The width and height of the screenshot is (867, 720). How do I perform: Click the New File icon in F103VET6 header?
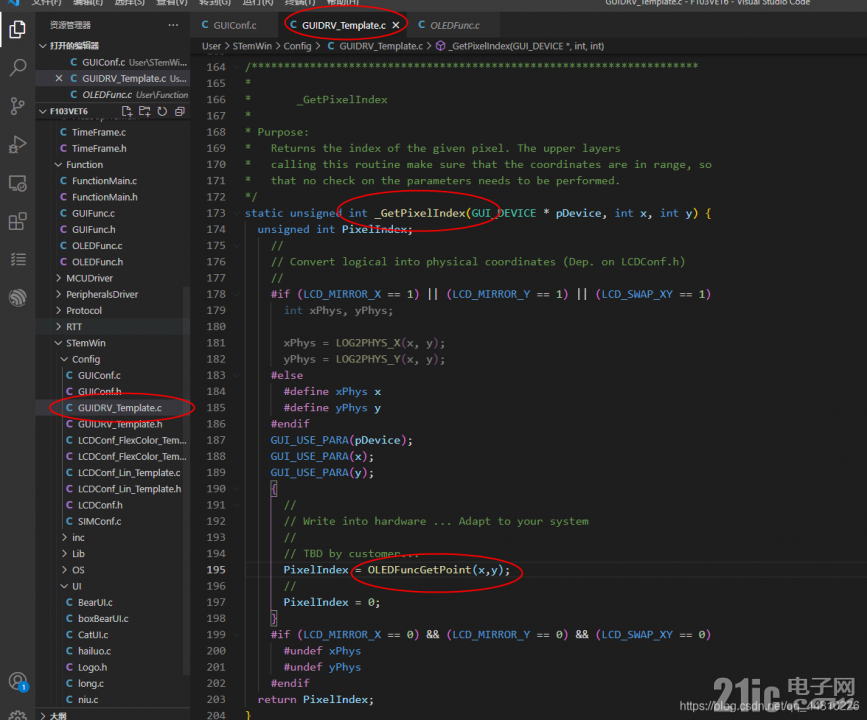point(127,111)
